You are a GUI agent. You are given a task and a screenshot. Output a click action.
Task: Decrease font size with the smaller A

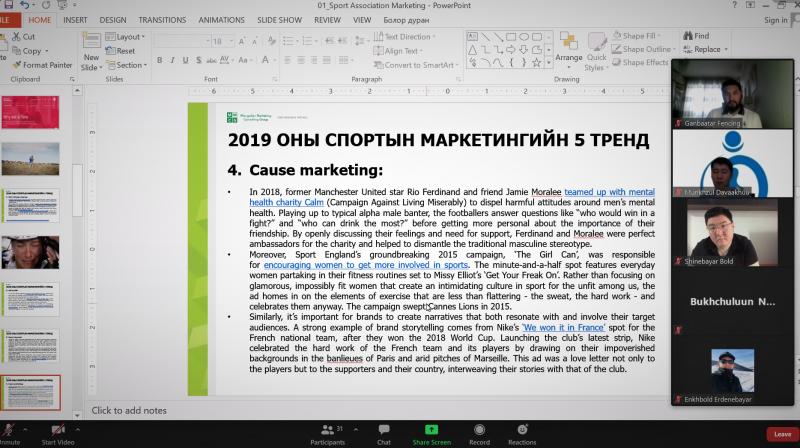(x=254, y=41)
